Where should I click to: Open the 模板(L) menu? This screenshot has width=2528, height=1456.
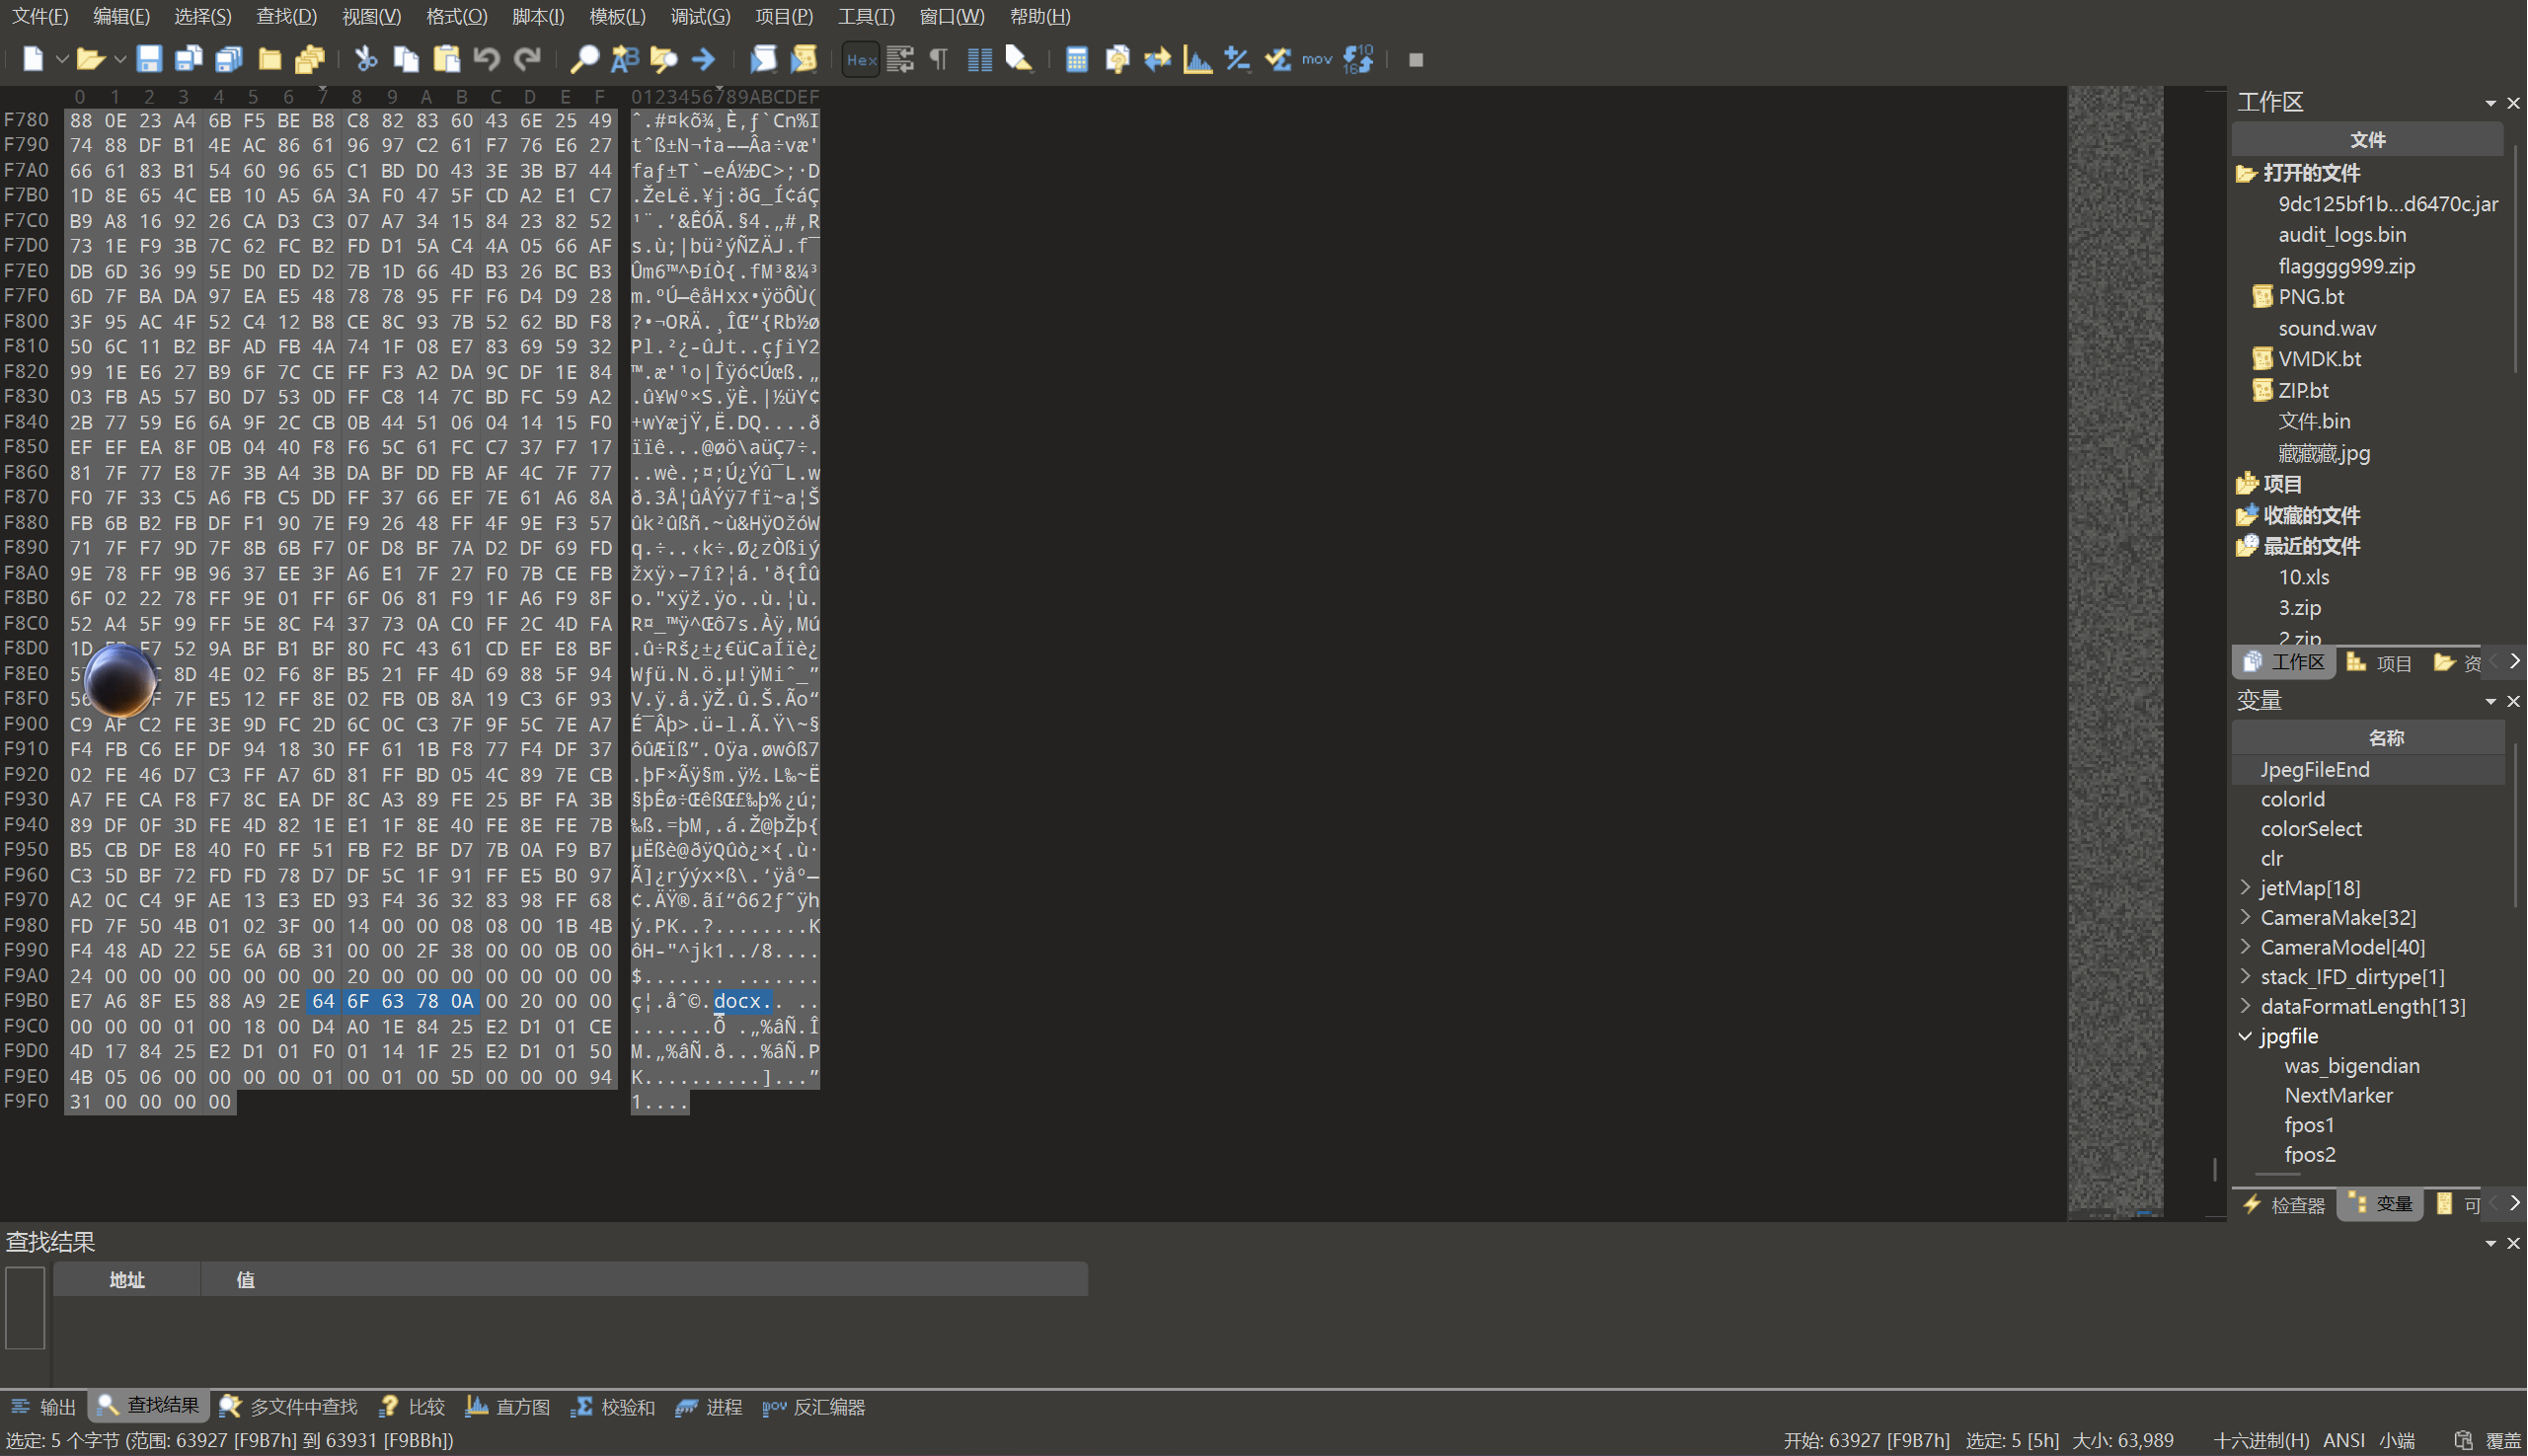[617, 16]
